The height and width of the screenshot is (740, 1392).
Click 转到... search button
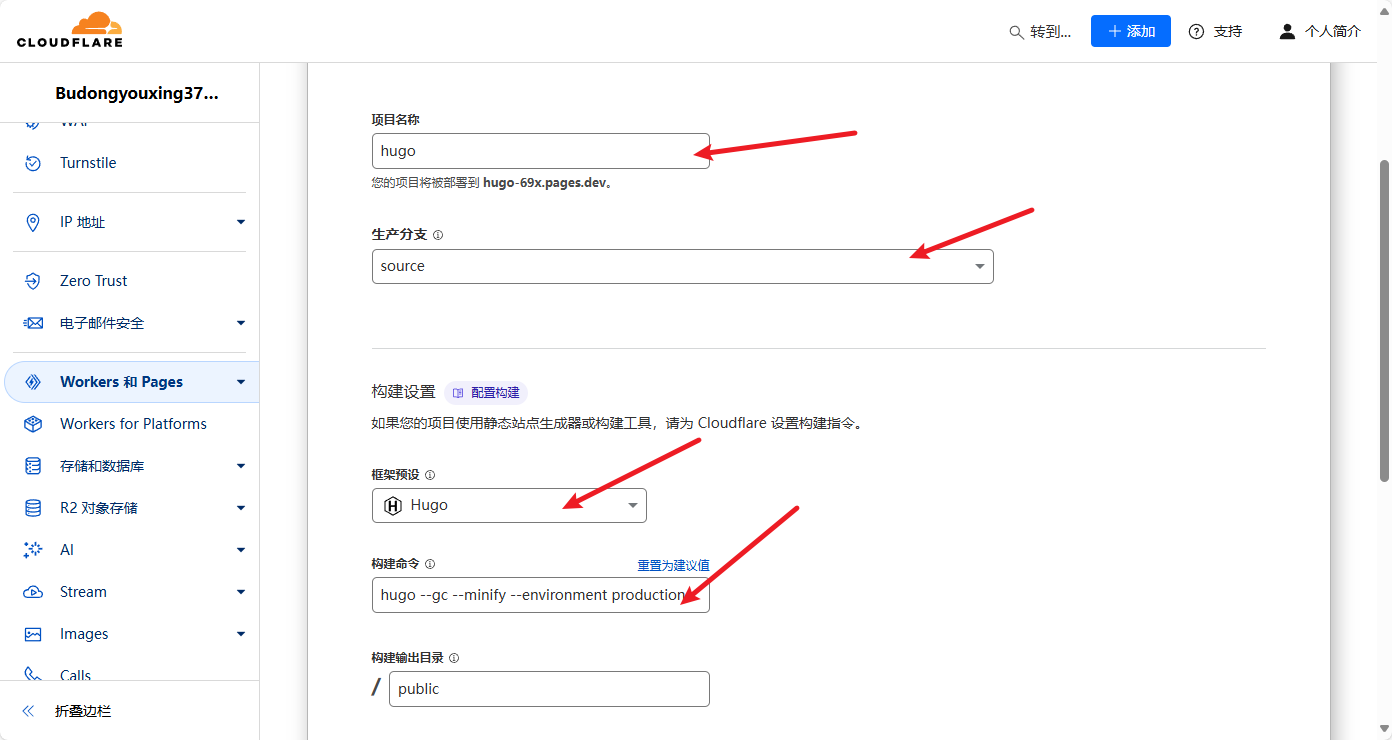pyautogui.click(x=1040, y=32)
